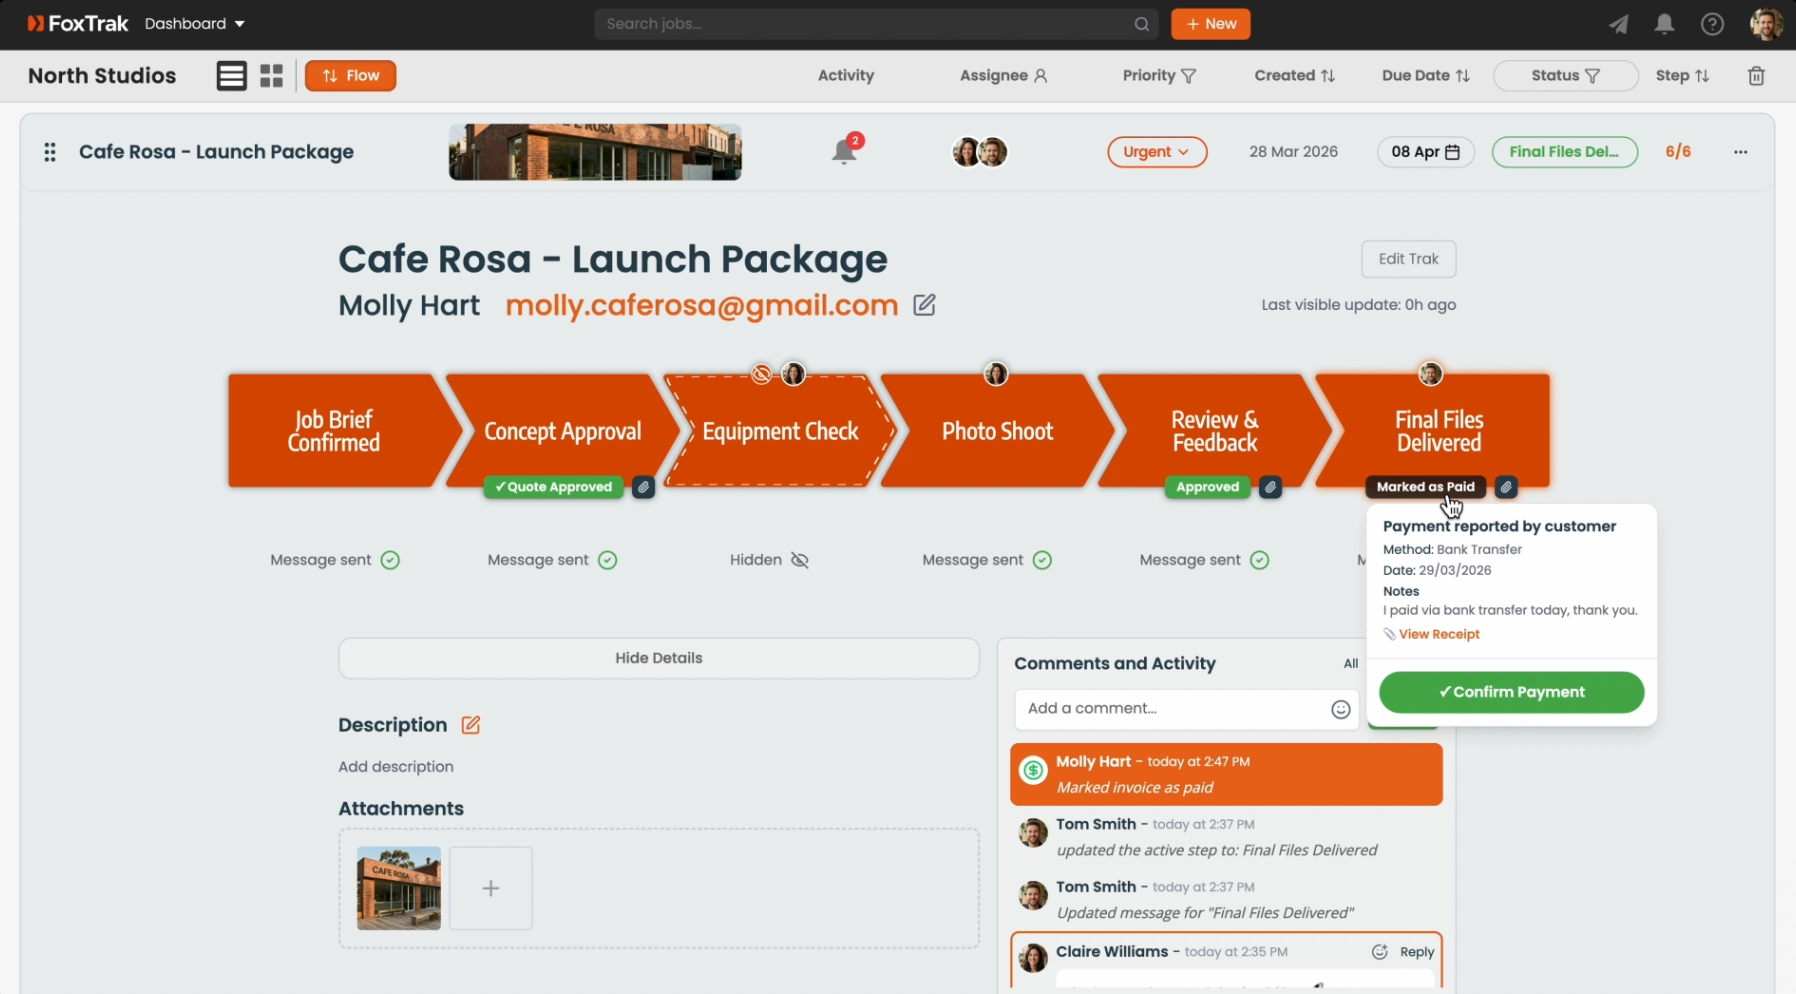This screenshot has height=994, width=1796.
Task: Toggle the Quote Approved badge
Action: (x=553, y=487)
